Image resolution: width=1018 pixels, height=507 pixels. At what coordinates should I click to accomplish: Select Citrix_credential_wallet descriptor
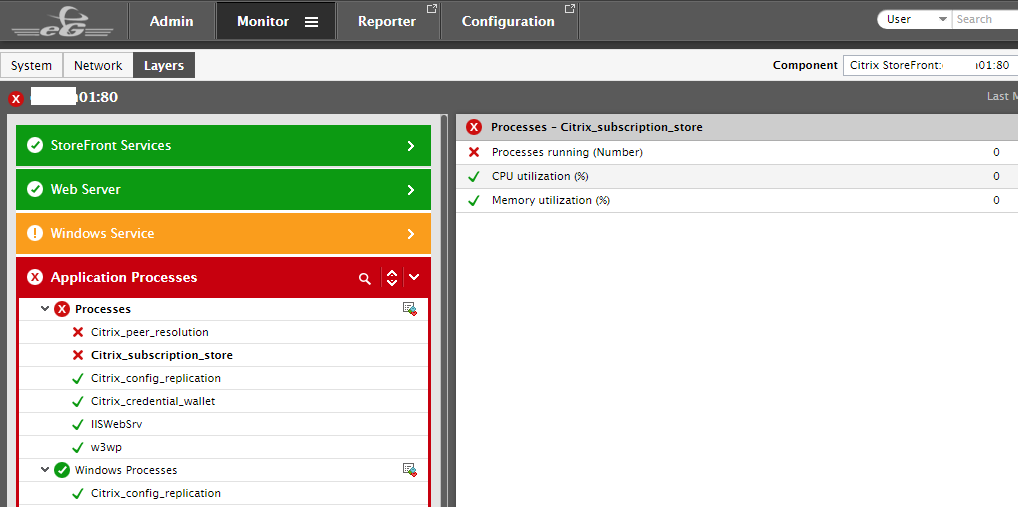[153, 401]
